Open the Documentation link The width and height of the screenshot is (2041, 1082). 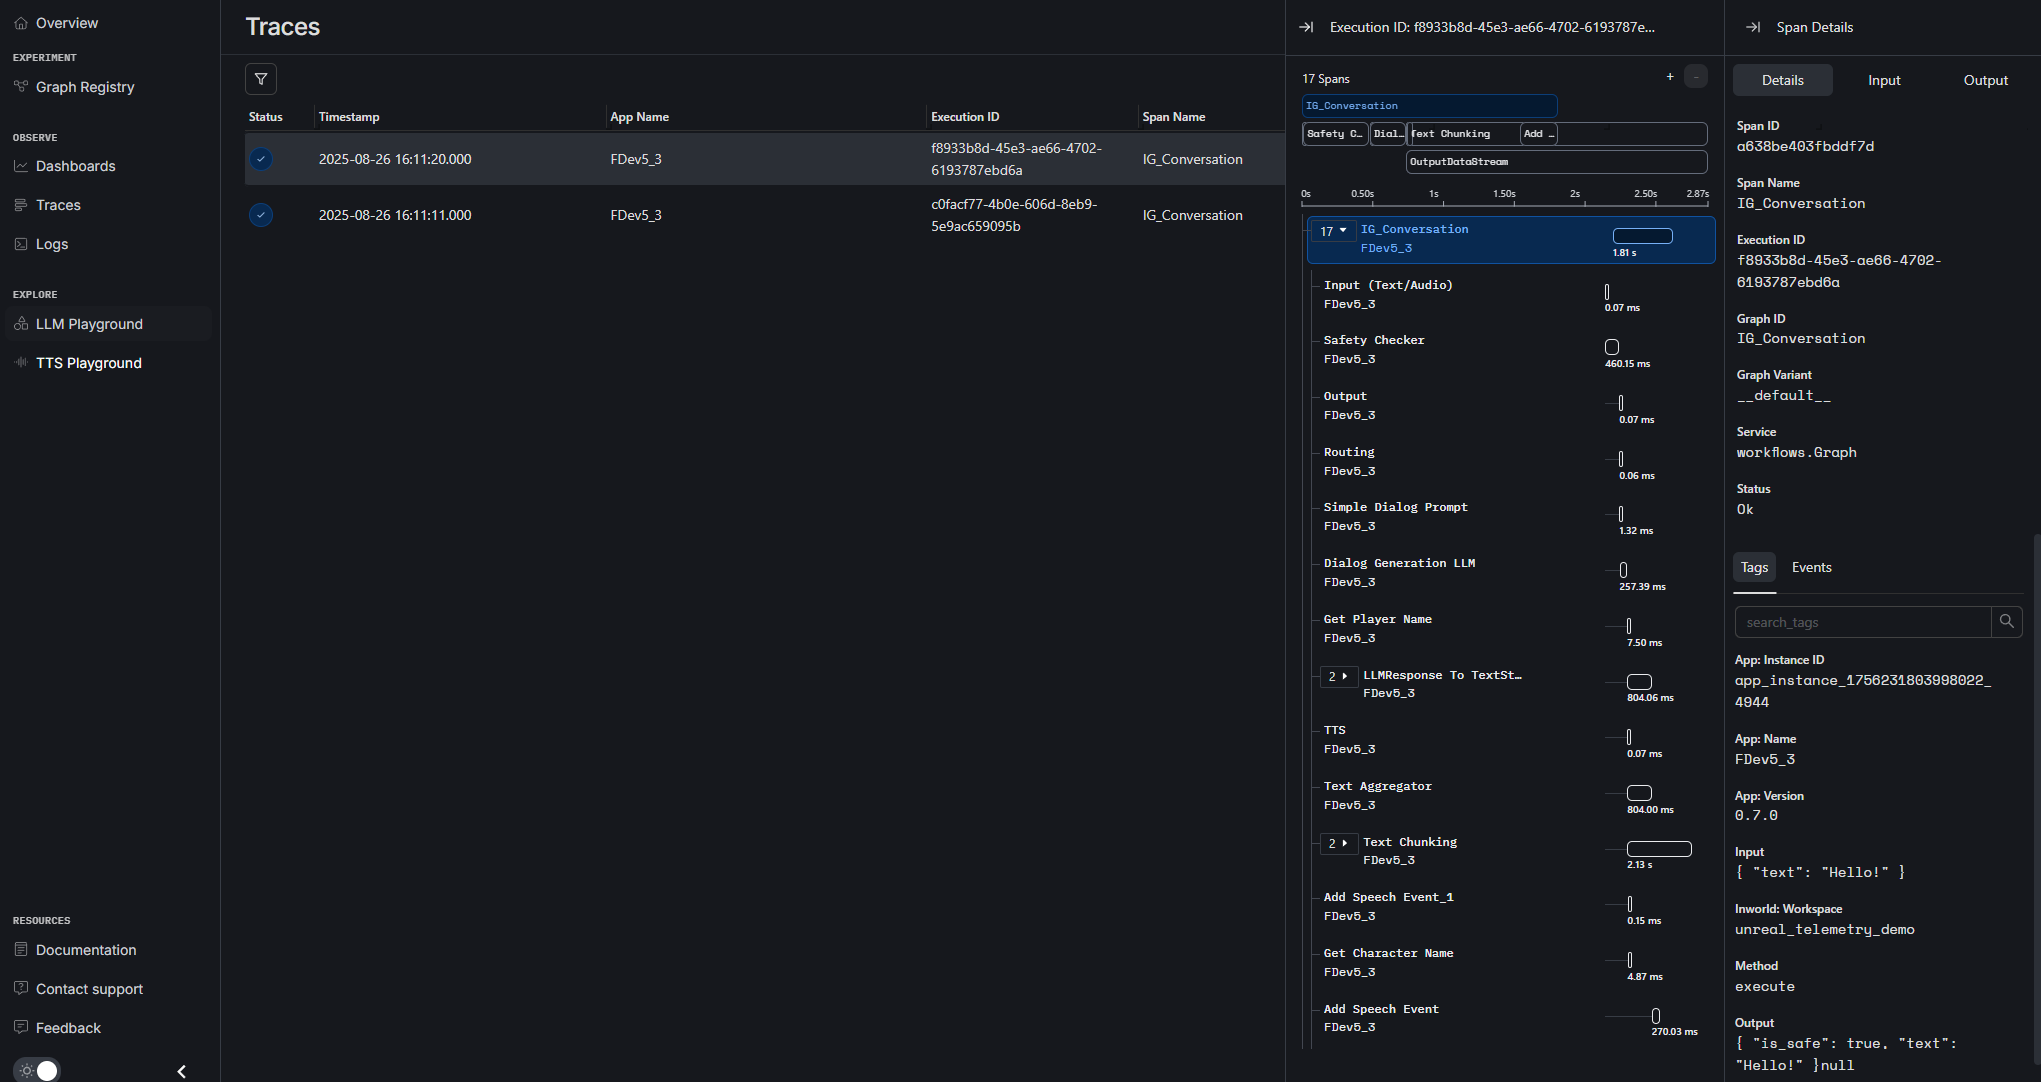tap(86, 950)
